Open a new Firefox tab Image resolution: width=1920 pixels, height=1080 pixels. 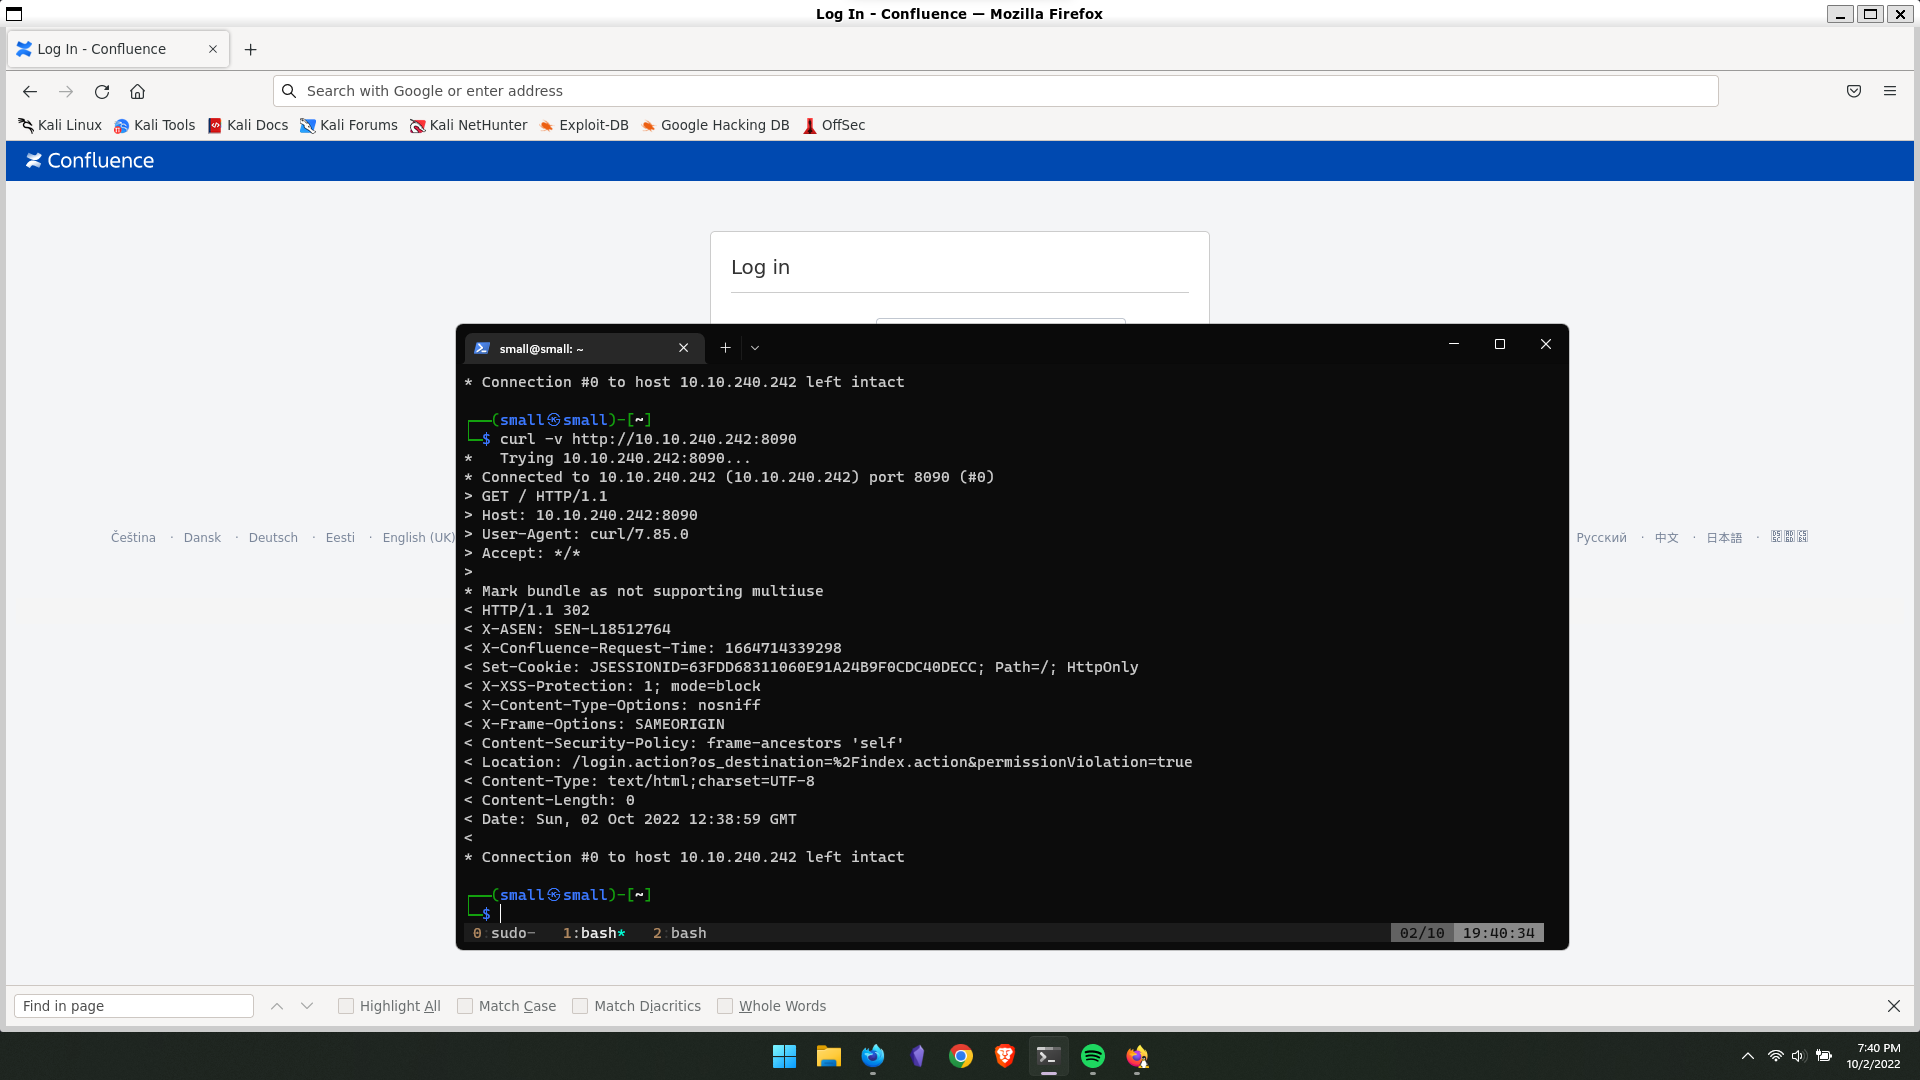(251, 49)
